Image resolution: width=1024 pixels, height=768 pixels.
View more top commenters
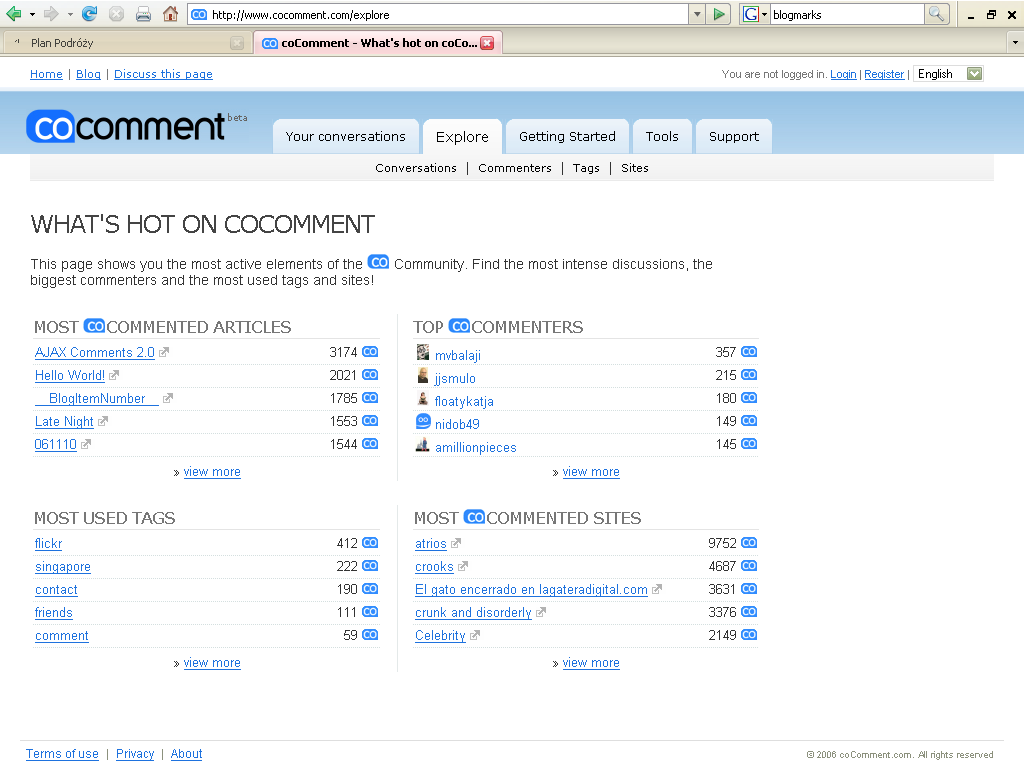(x=591, y=472)
